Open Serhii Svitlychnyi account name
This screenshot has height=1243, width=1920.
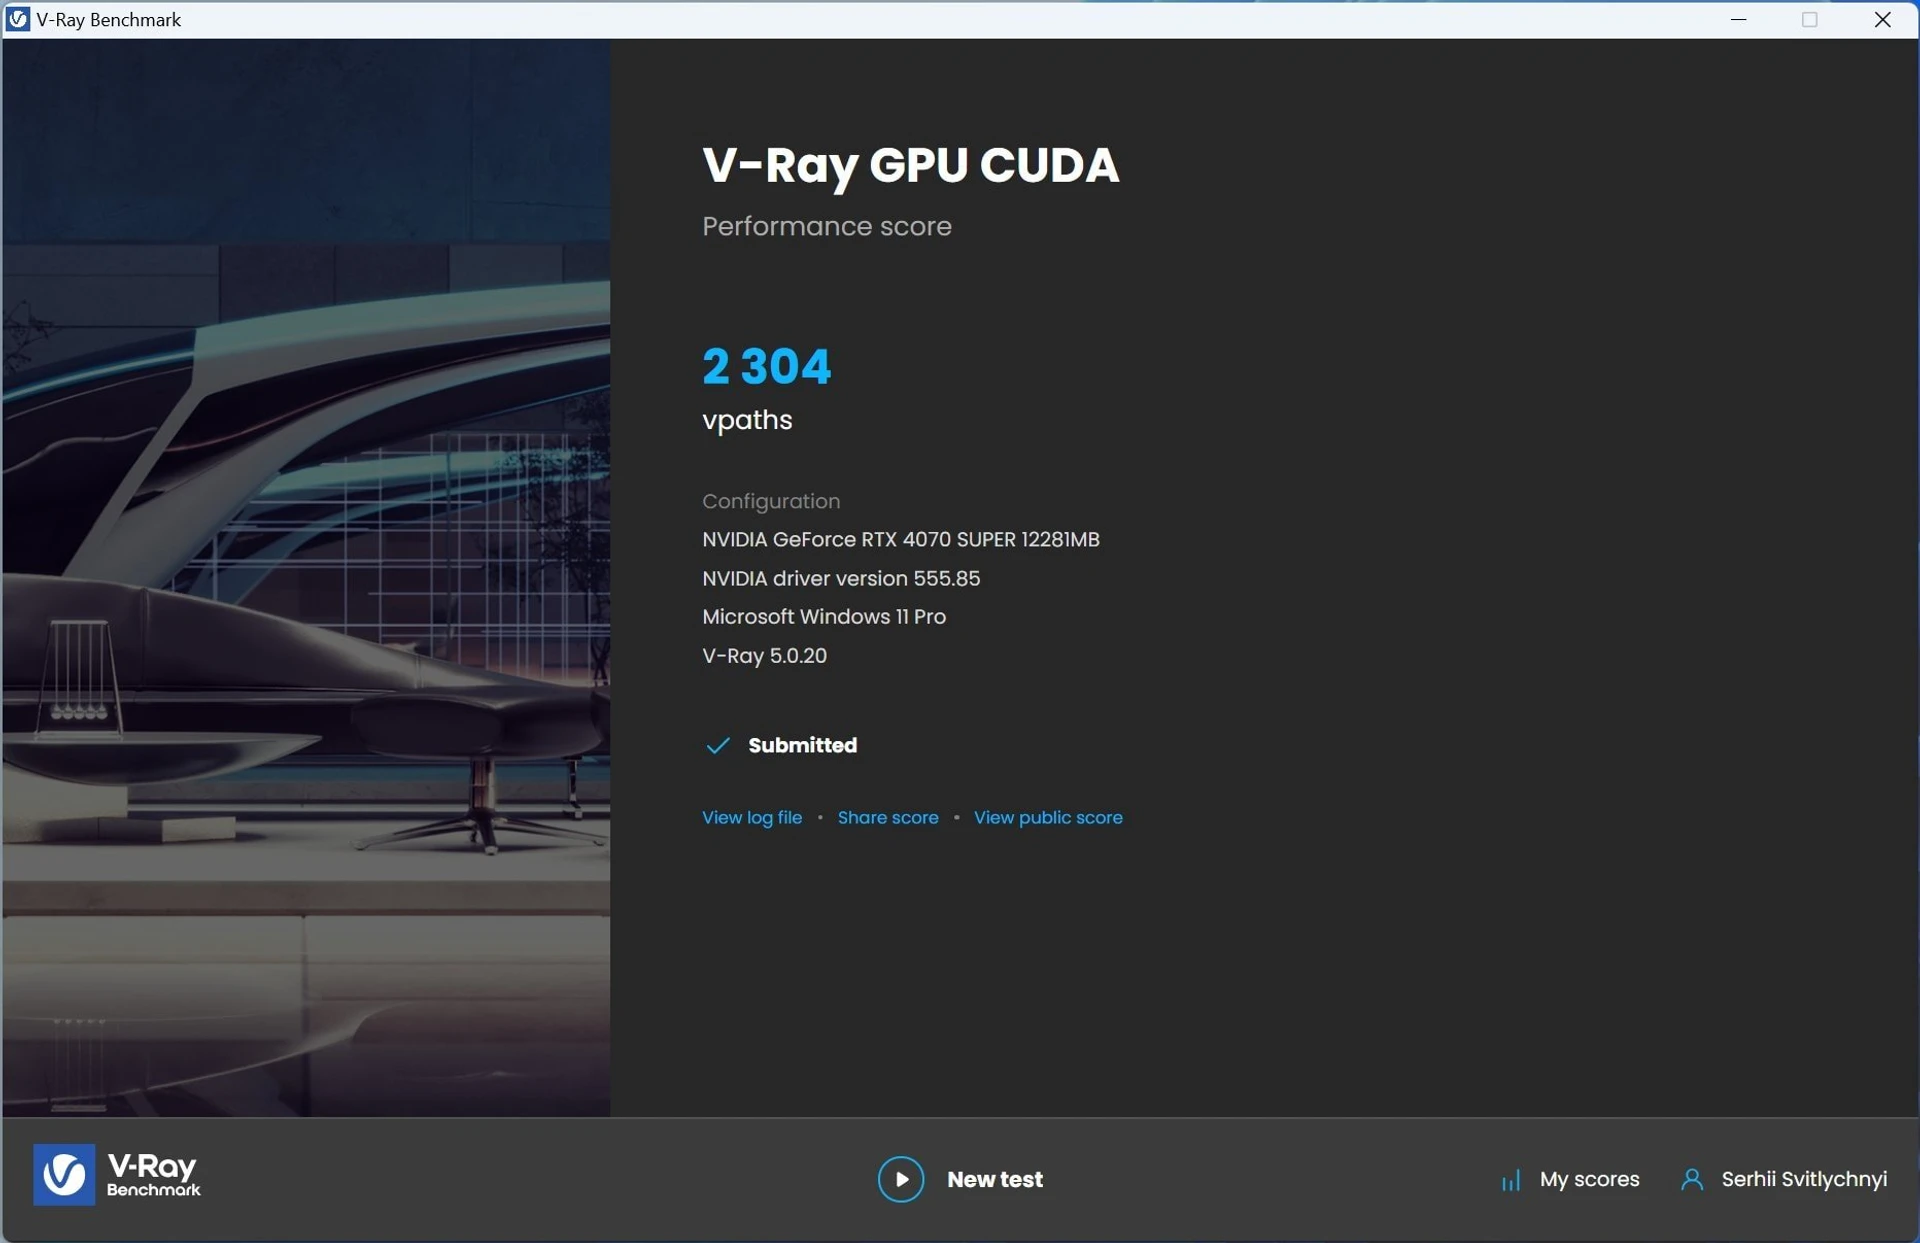[1804, 1179]
